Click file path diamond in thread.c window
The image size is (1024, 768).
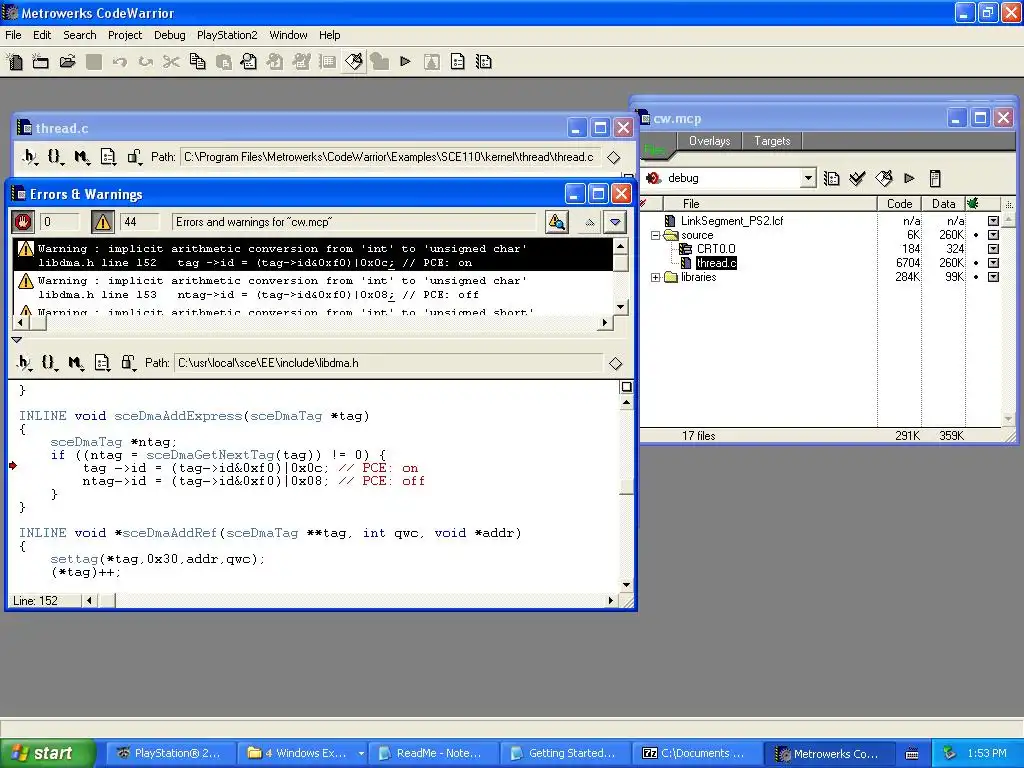[613, 157]
